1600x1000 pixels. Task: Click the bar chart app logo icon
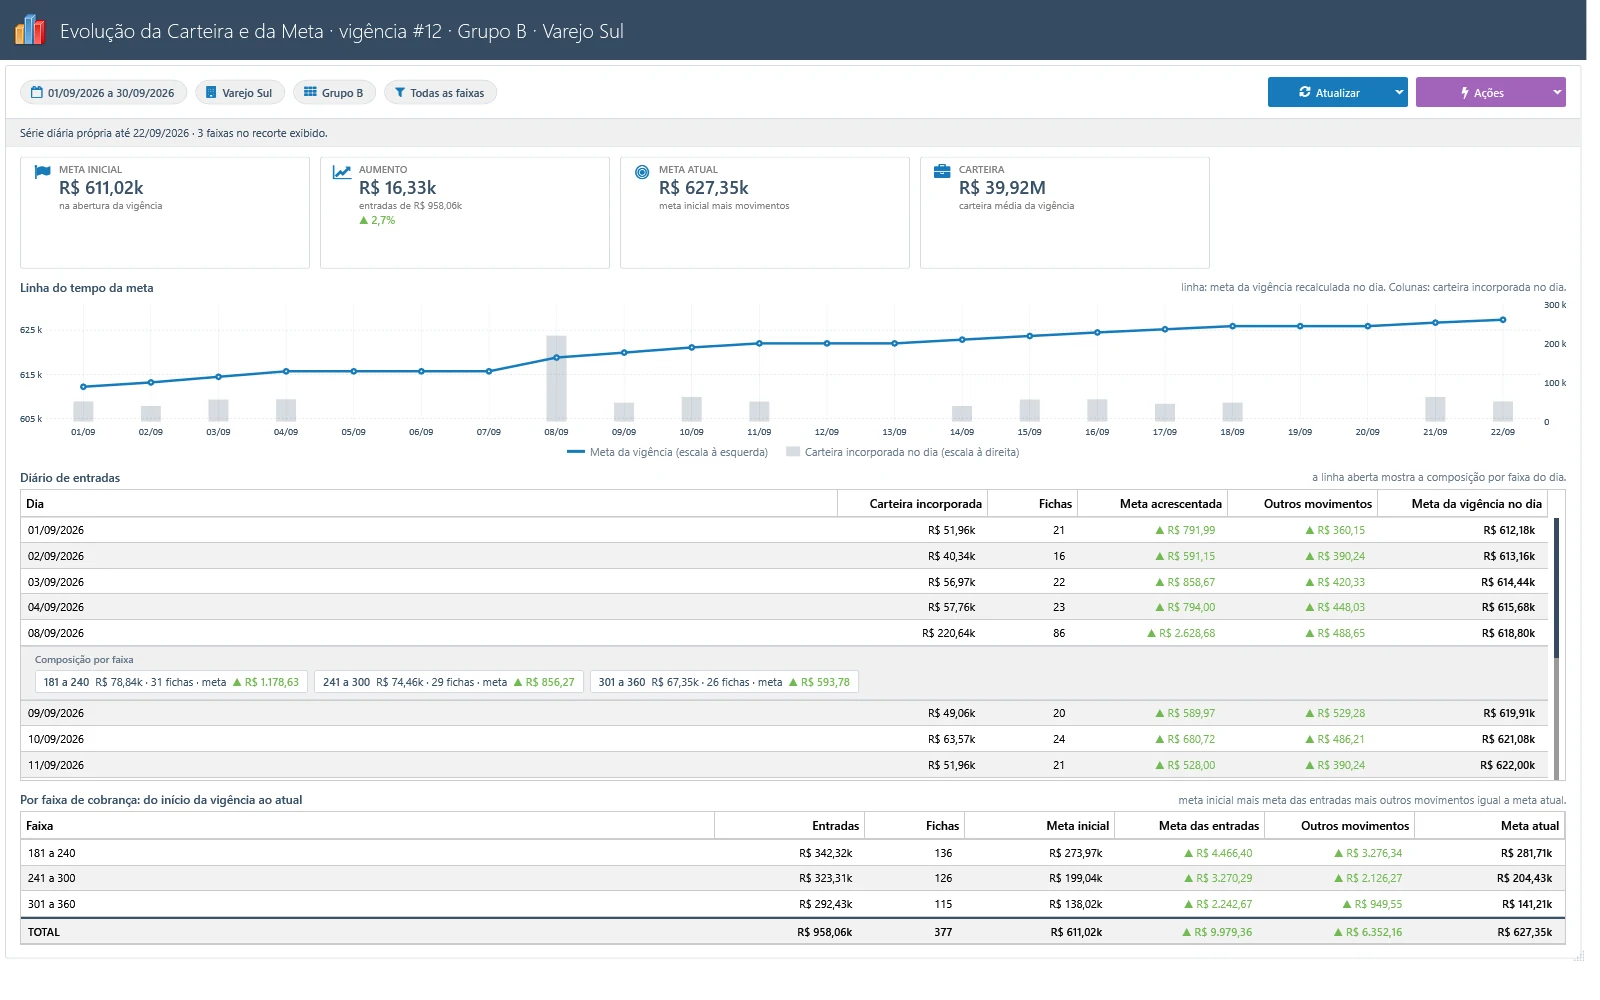pyautogui.click(x=30, y=30)
